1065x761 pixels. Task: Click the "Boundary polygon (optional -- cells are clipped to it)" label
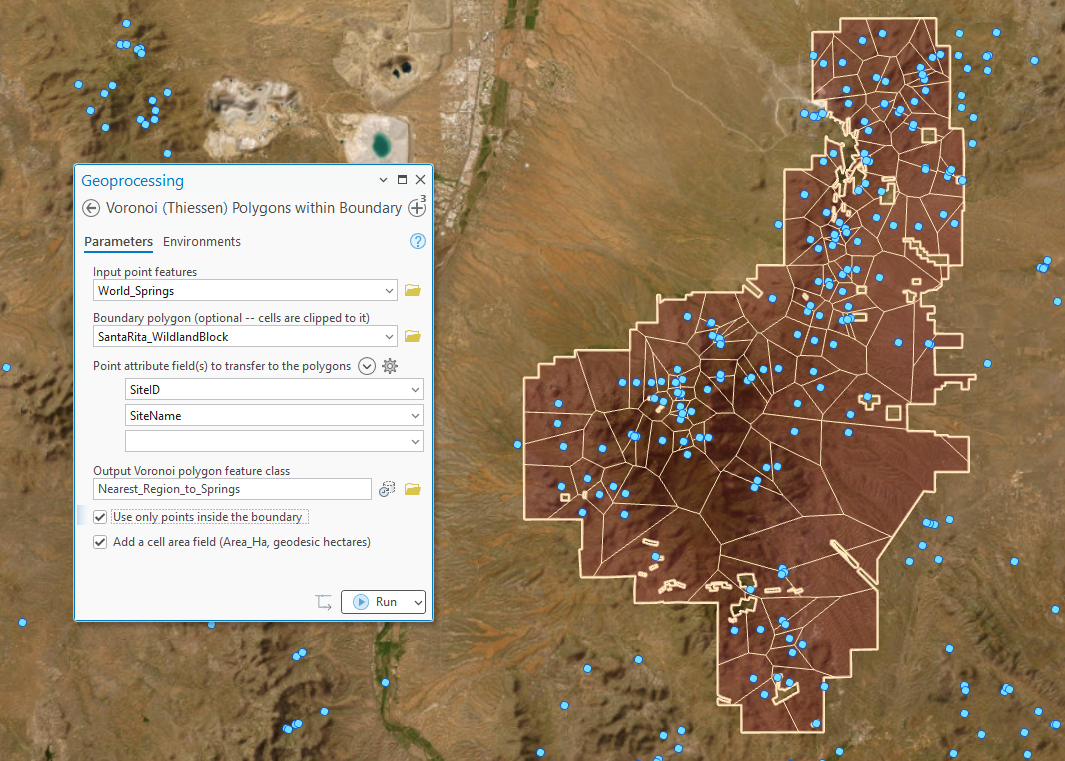[232, 318]
